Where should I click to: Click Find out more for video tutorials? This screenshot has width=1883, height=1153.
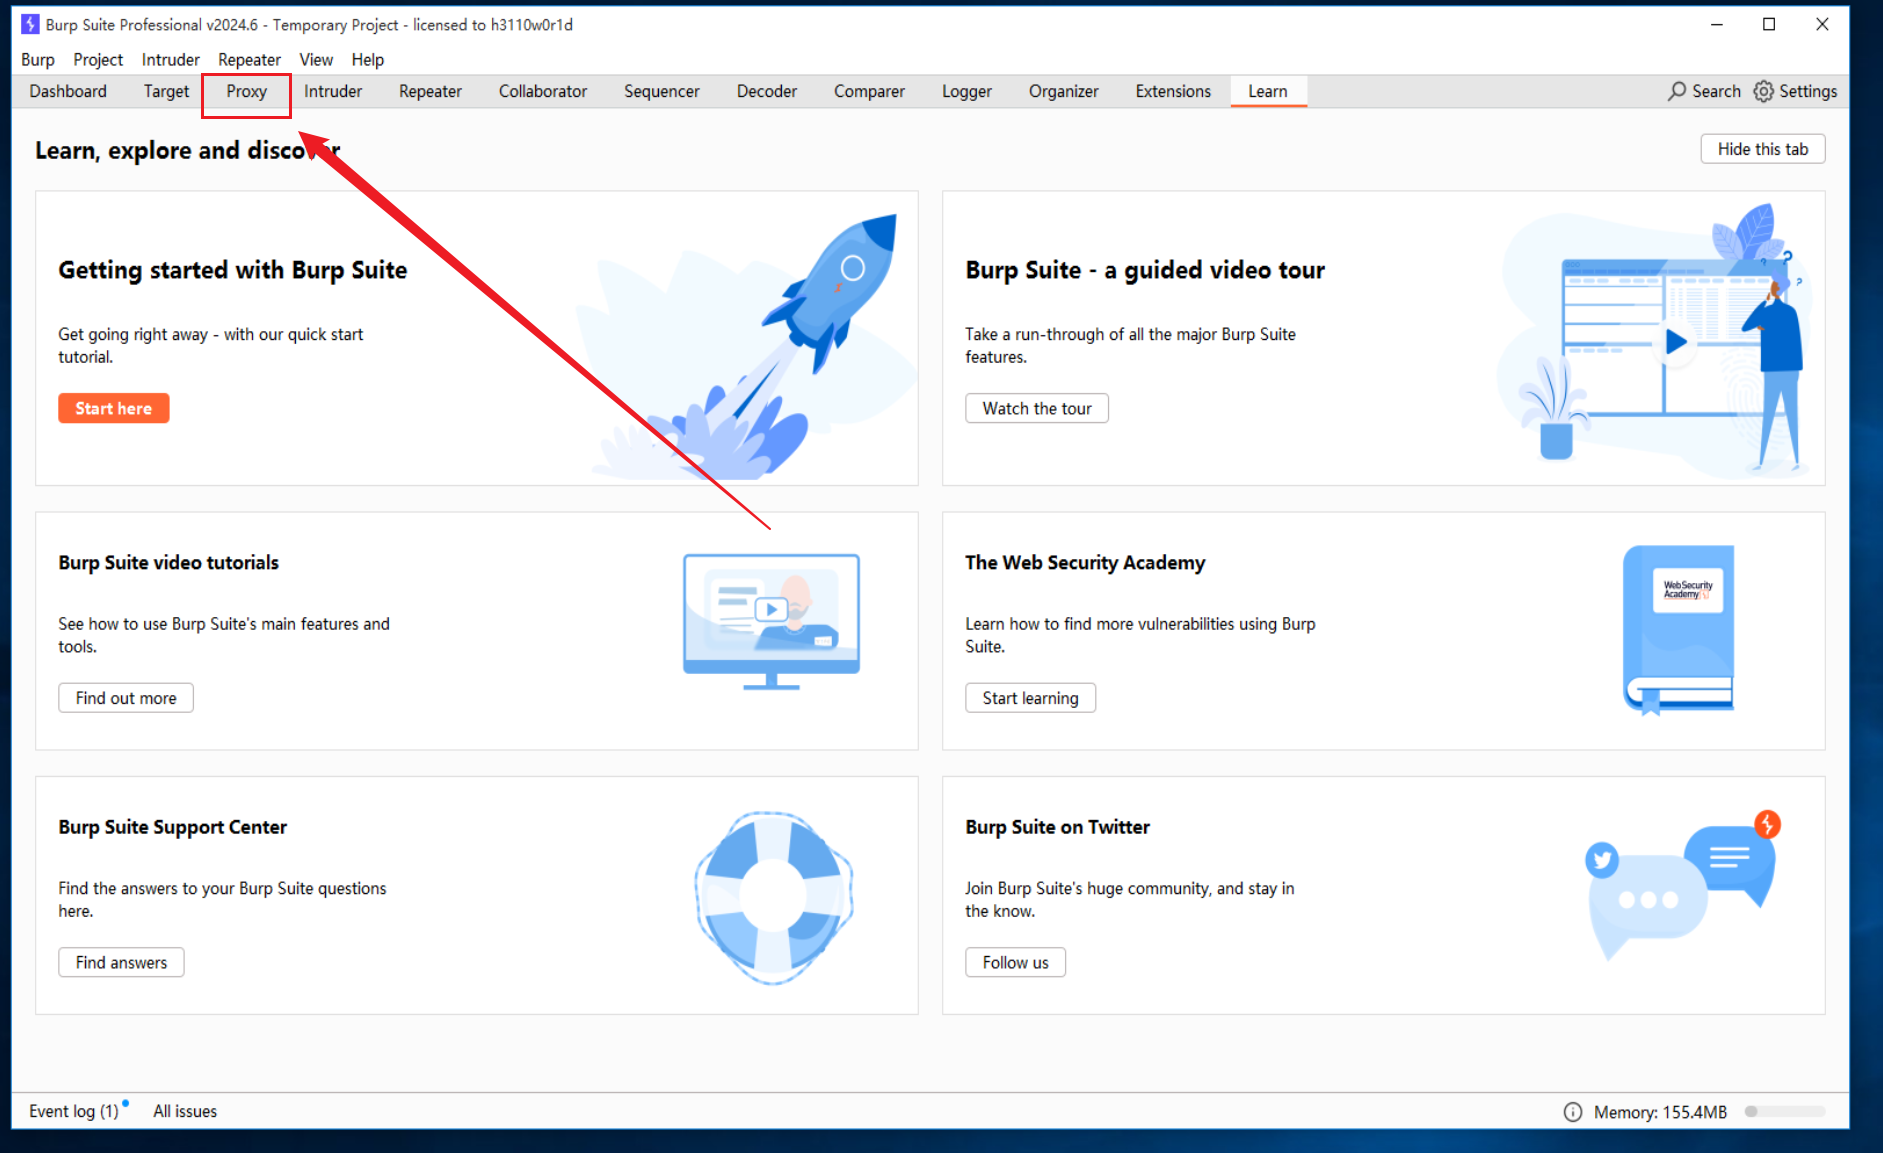coord(126,698)
